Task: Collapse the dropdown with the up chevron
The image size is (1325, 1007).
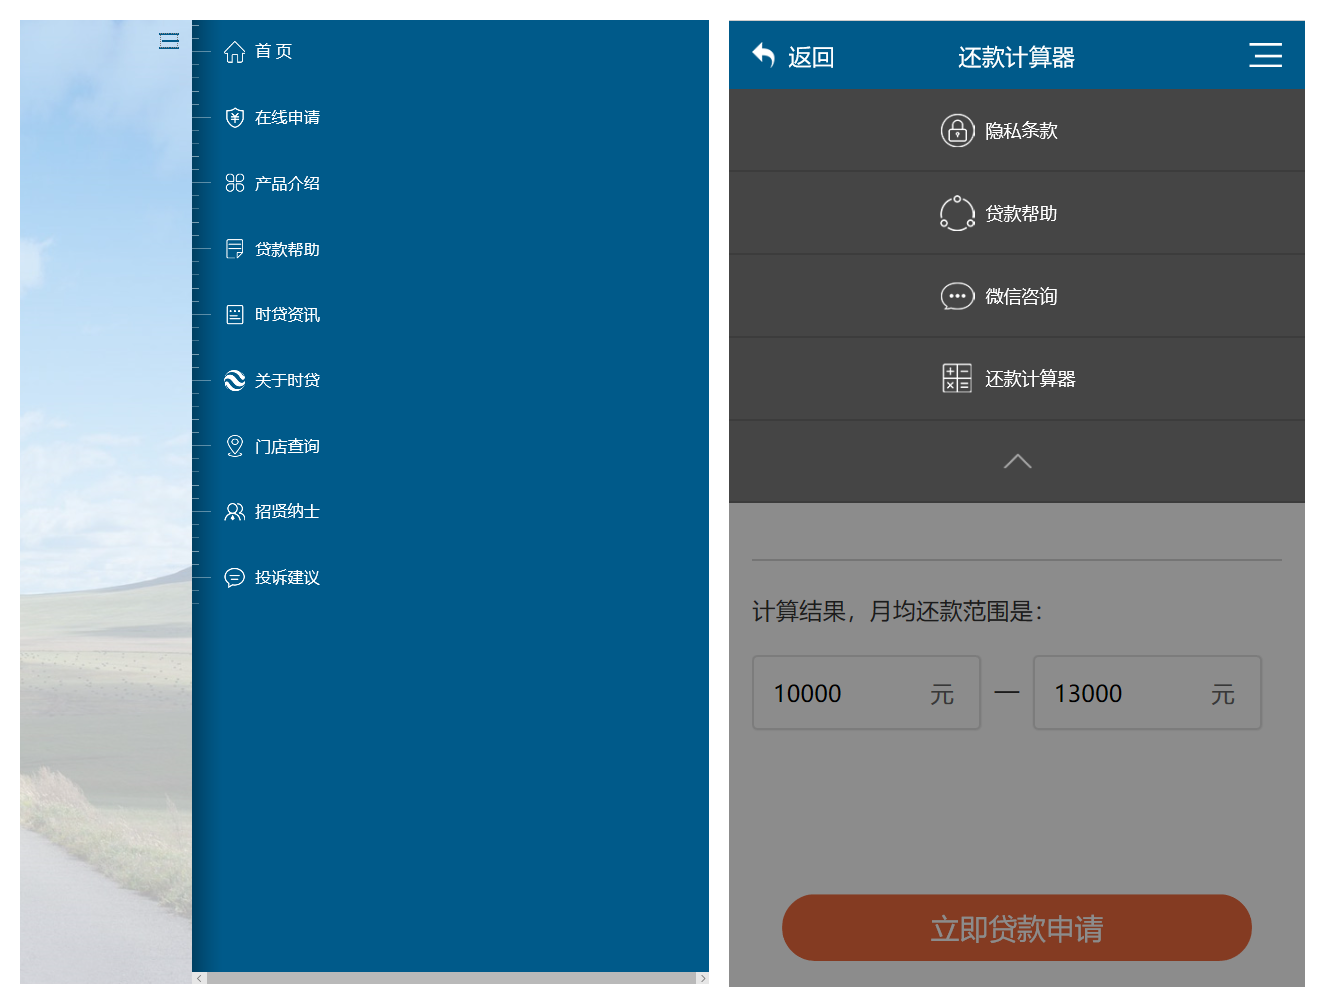Action: 1017,461
